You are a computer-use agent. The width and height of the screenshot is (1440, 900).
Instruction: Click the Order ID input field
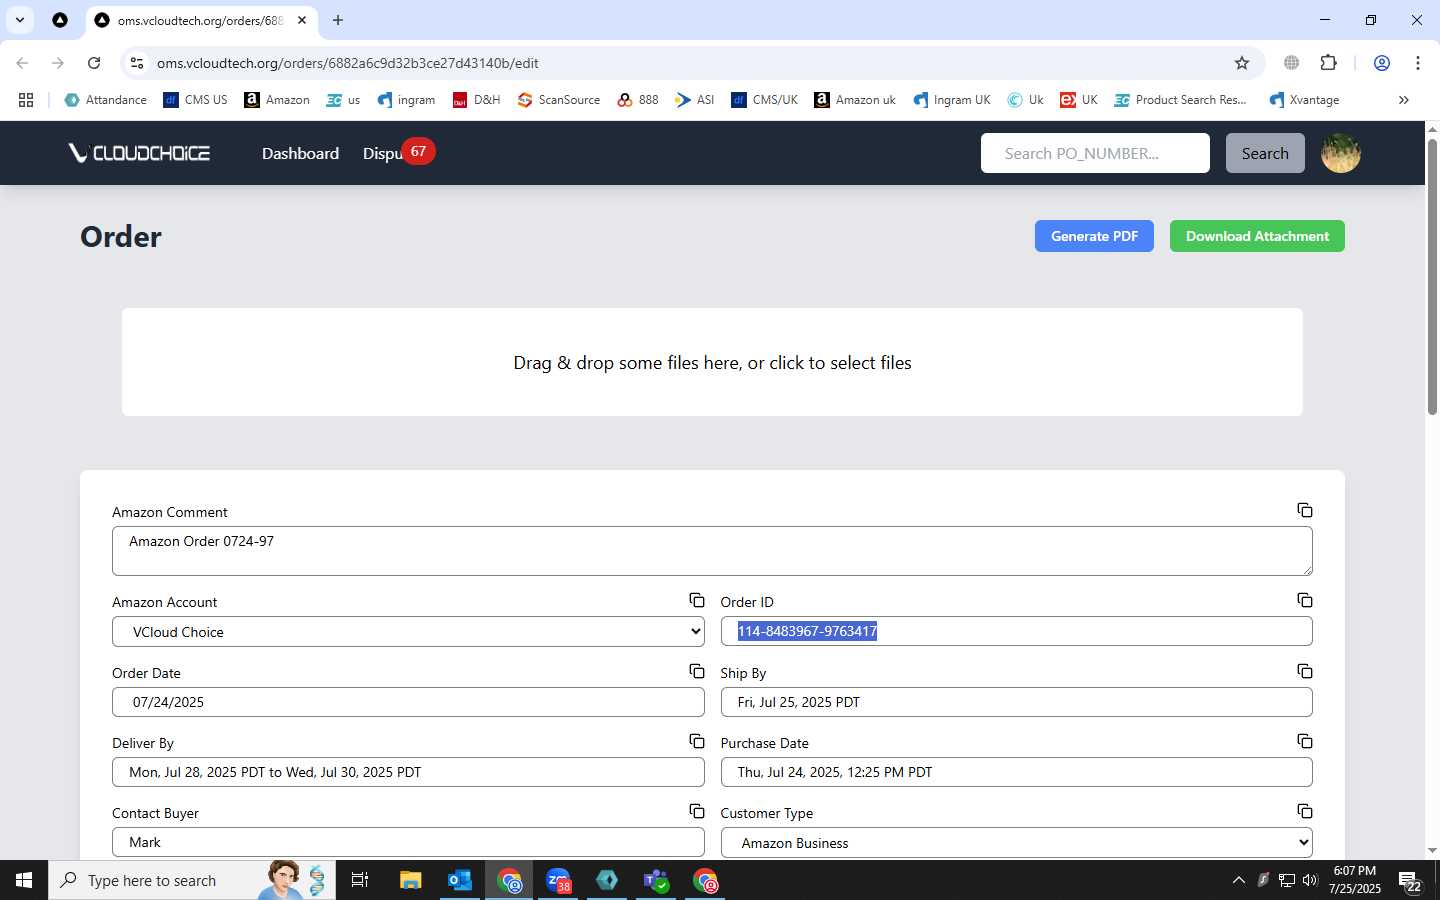click(1016, 631)
